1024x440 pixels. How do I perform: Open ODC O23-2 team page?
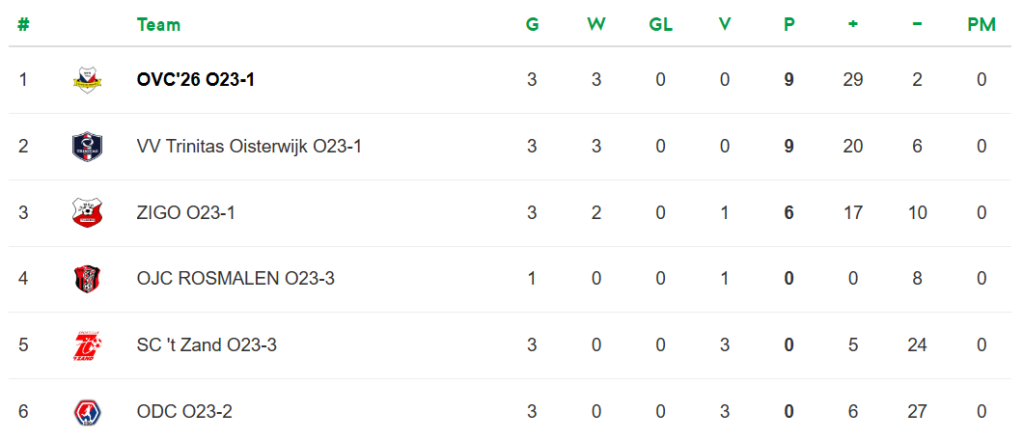184,412
